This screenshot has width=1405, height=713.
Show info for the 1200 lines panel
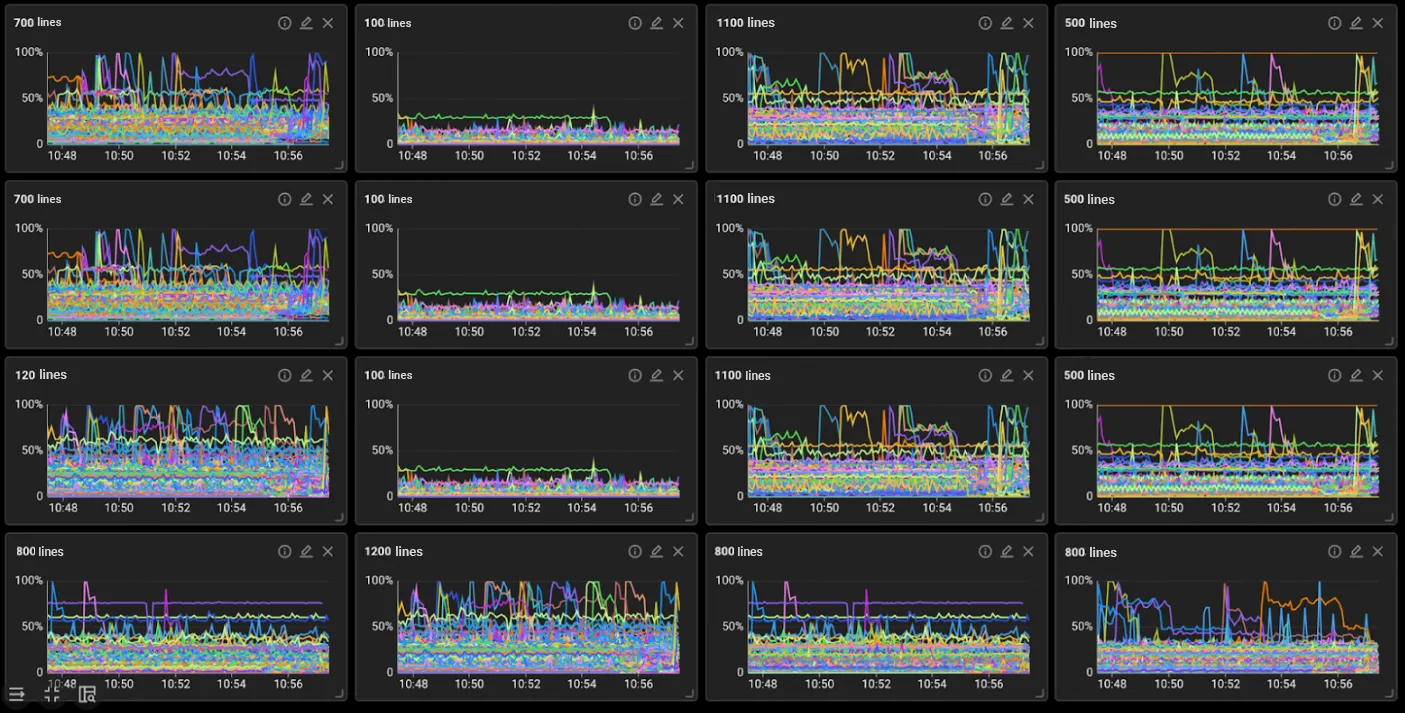coord(635,552)
